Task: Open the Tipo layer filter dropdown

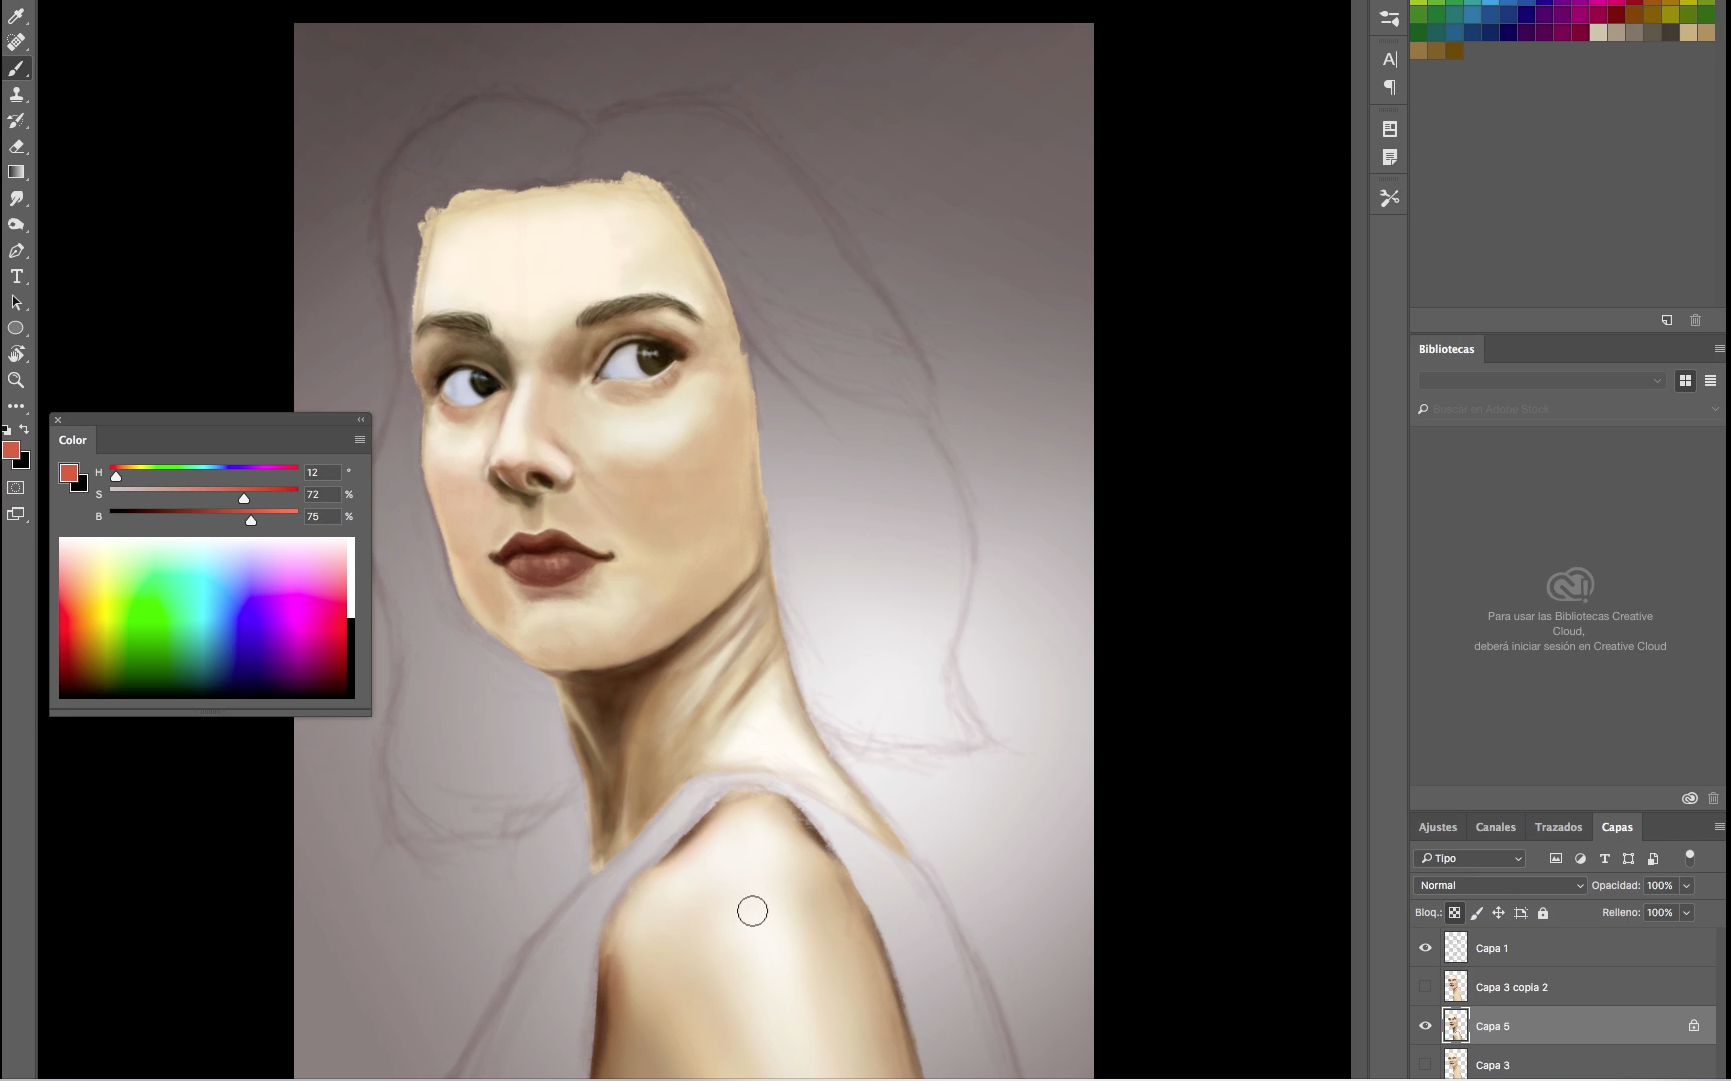Action: pos(1469,858)
